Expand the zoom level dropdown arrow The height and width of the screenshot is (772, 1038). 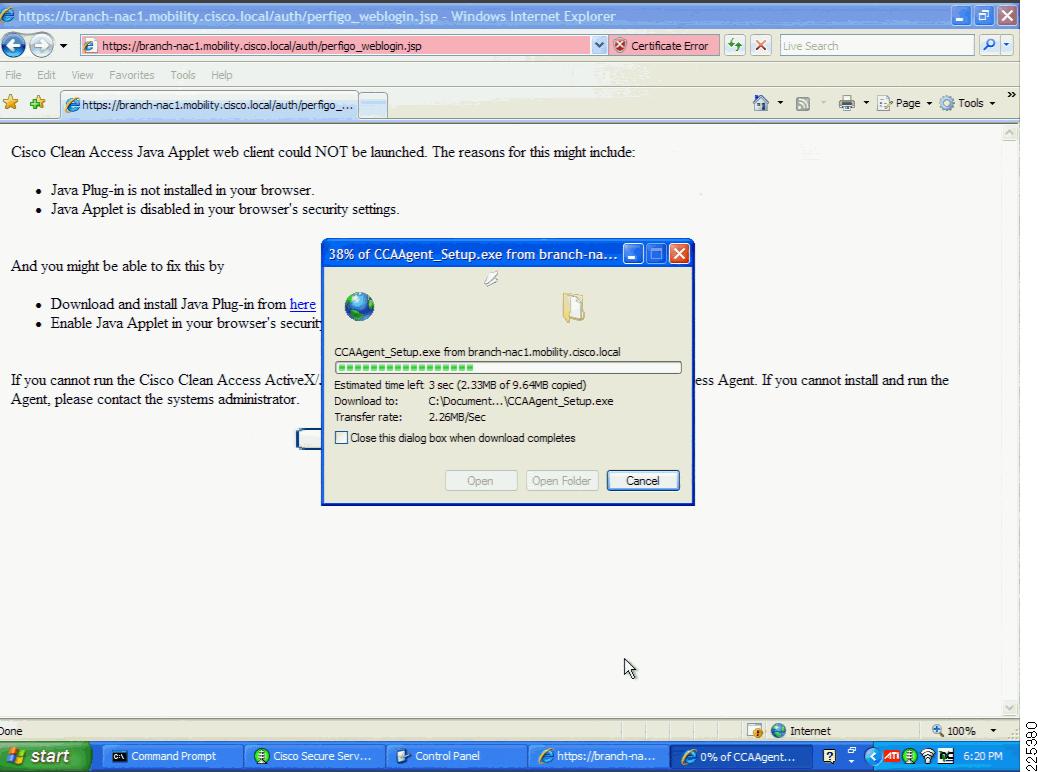993,730
